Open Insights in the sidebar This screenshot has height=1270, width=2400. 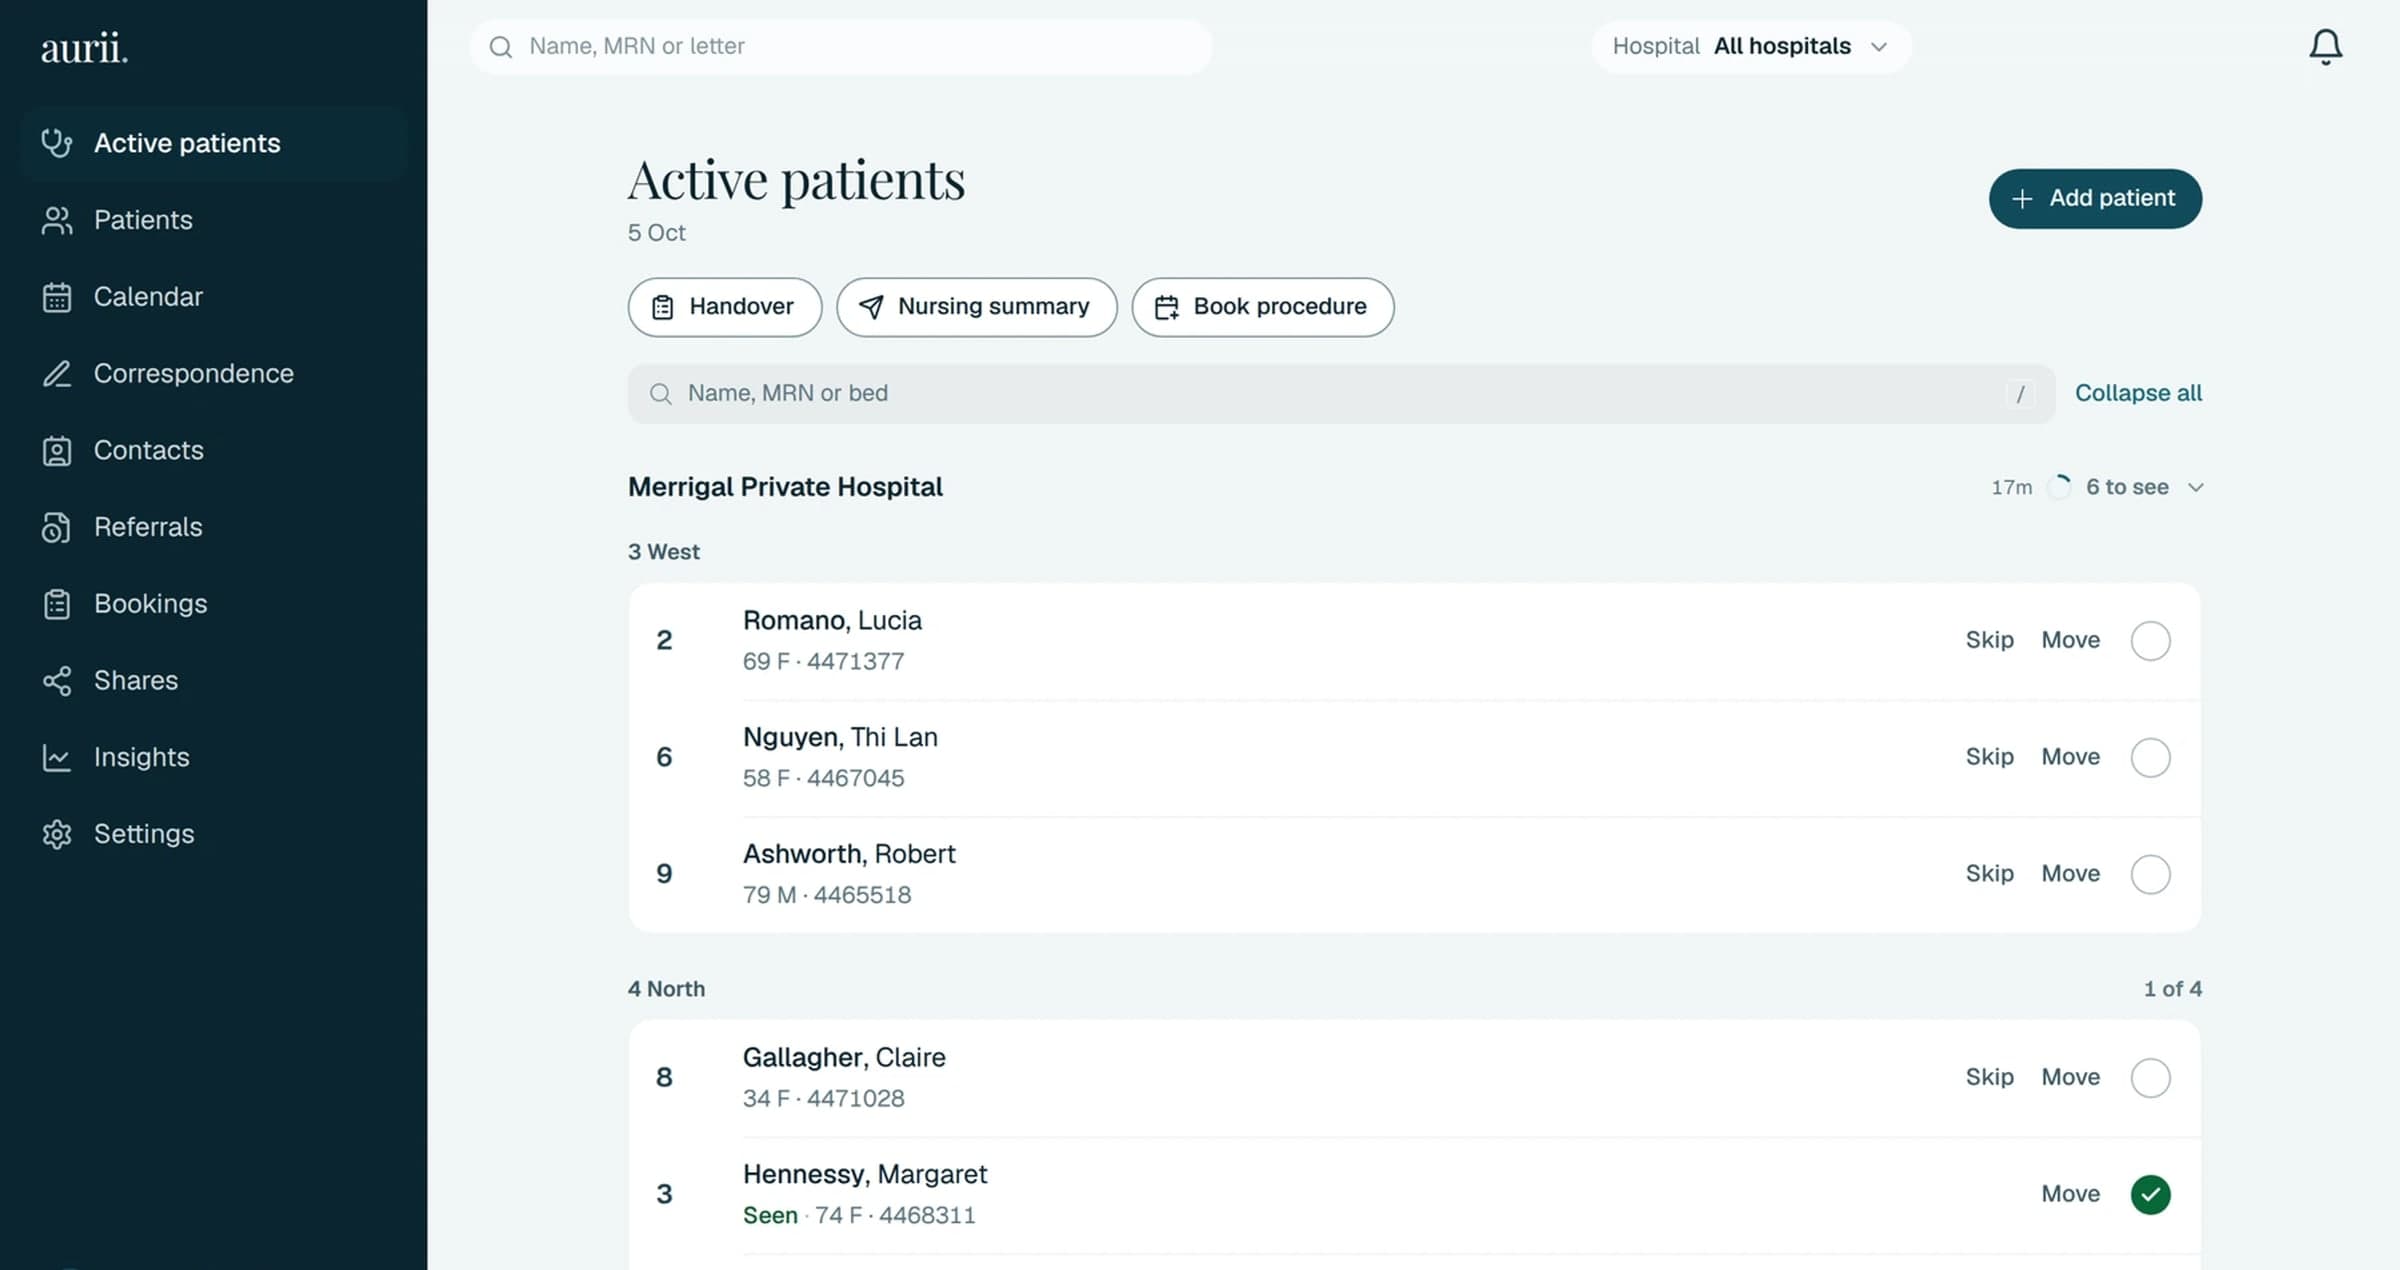(213, 757)
